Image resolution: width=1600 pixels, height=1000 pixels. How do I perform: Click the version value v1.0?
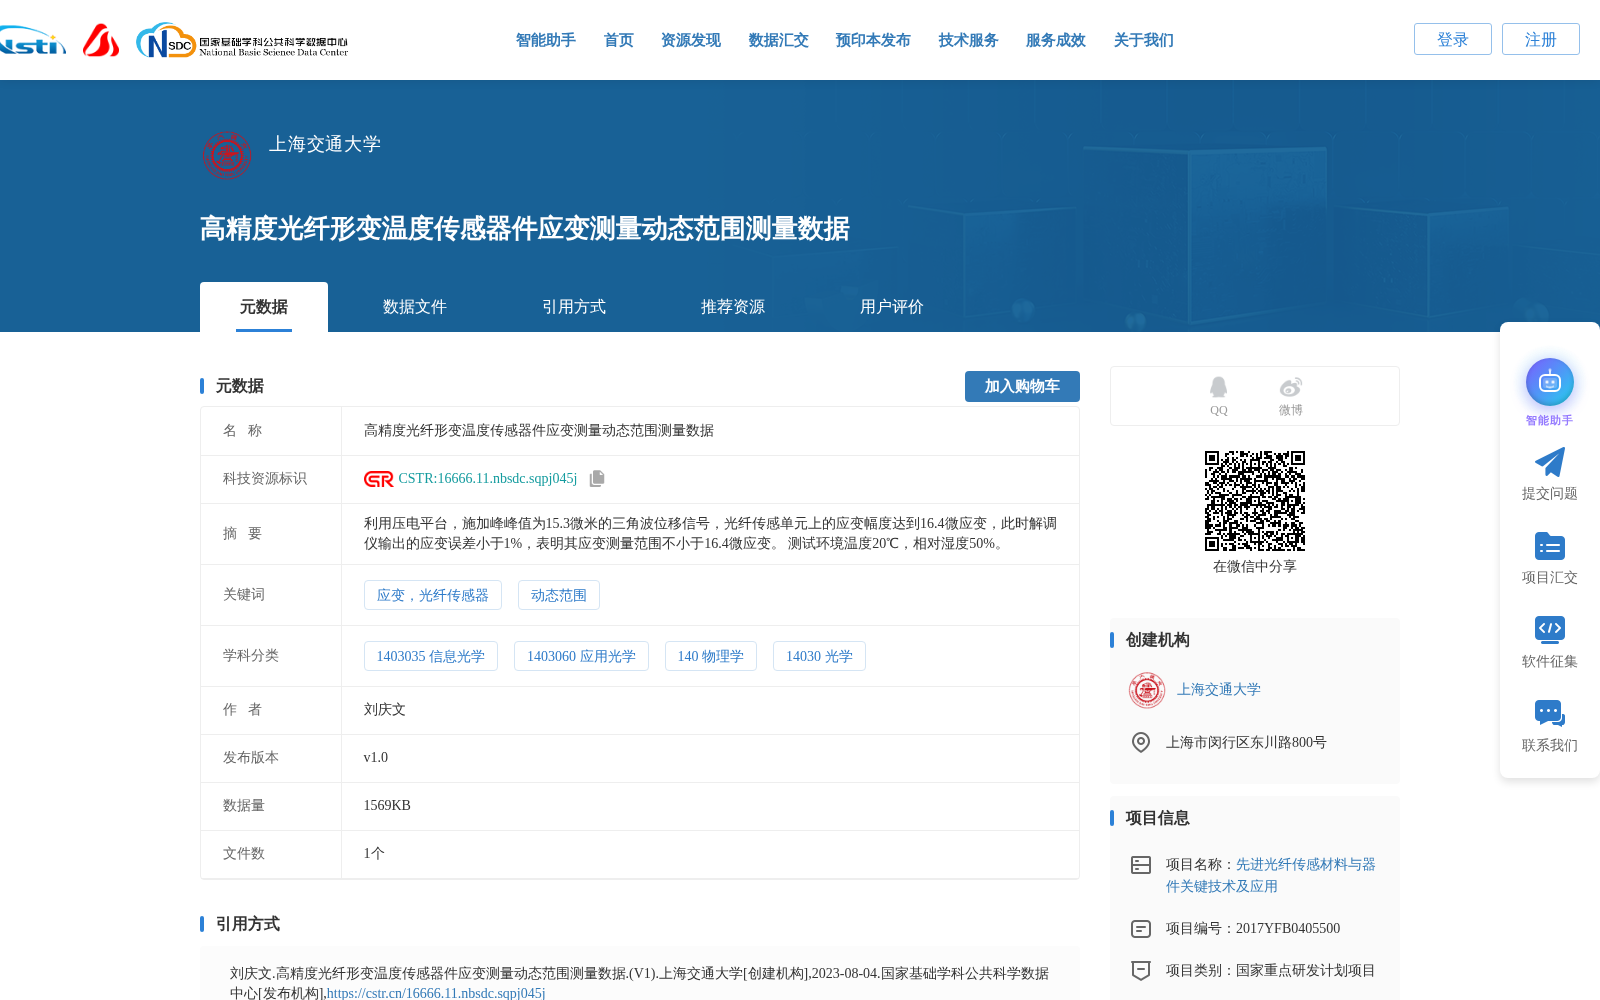[x=375, y=758]
